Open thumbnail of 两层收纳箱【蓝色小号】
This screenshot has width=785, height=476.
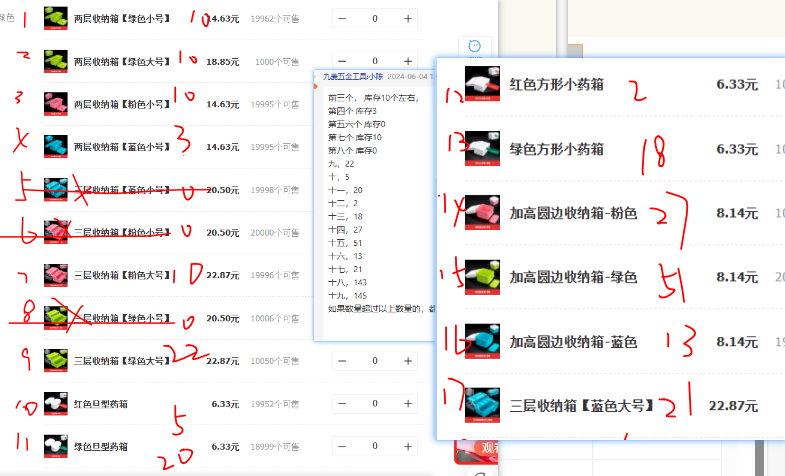coord(56,147)
